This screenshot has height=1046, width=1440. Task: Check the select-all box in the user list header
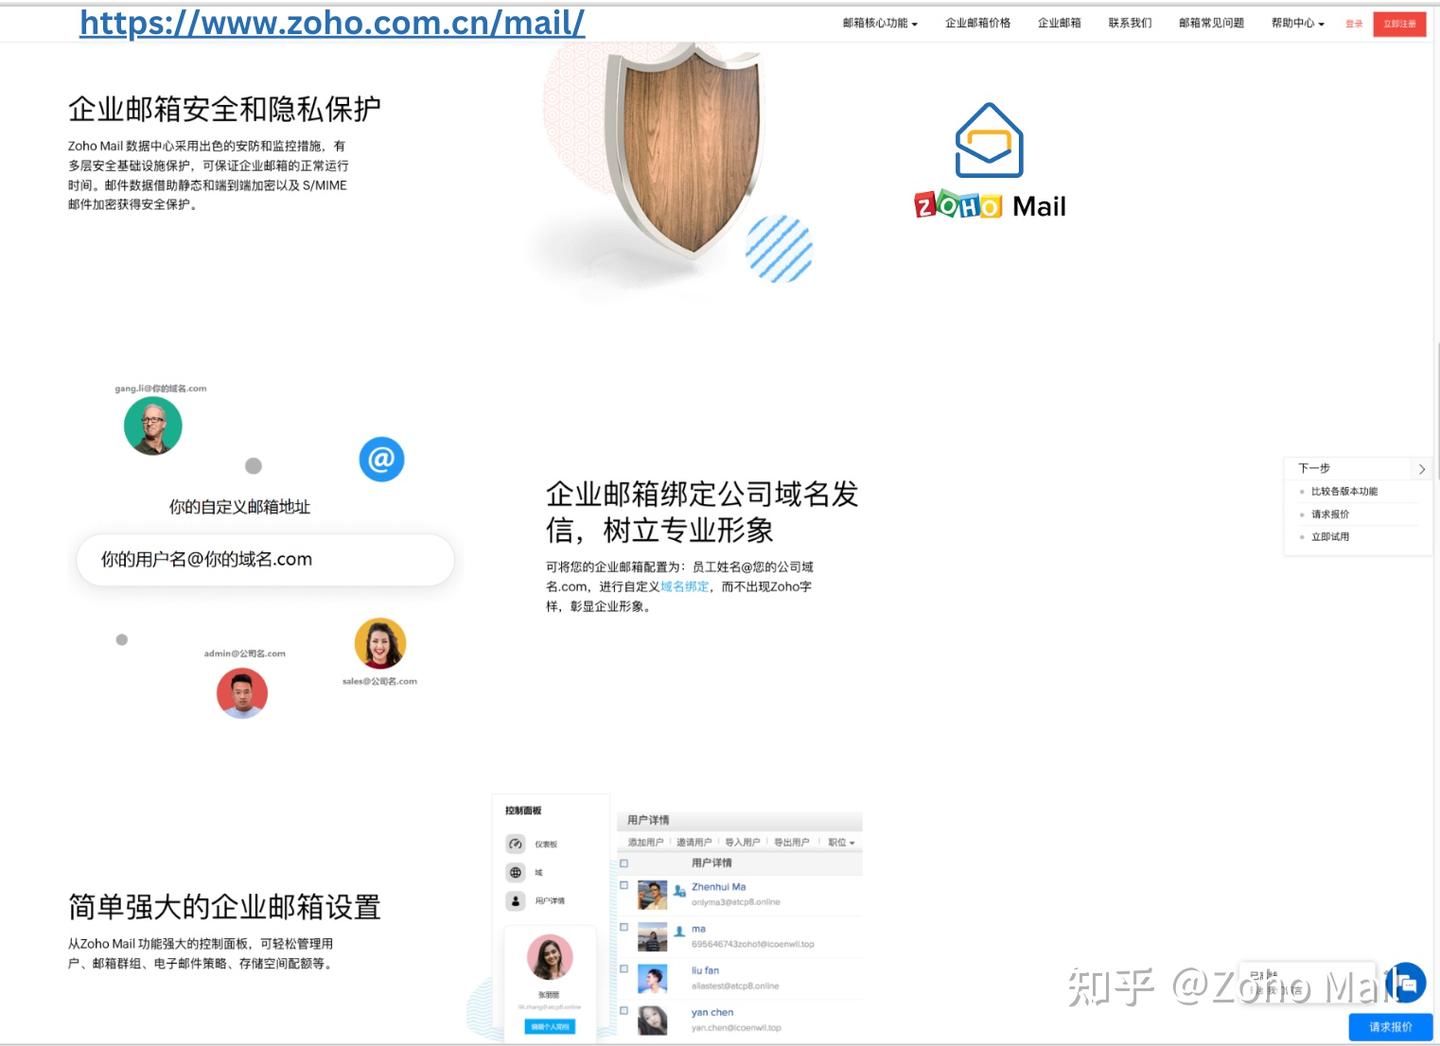tap(624, 862)
